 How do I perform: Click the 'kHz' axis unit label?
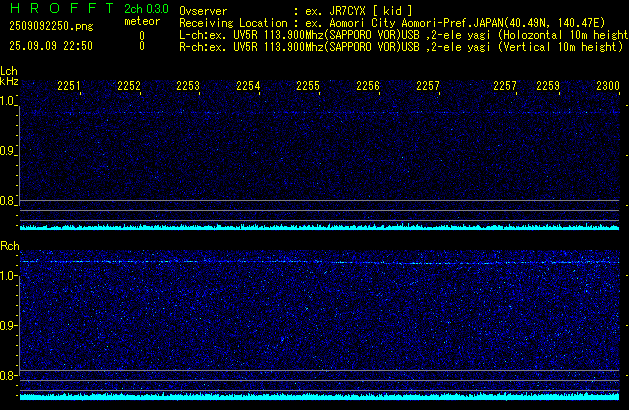pos(9,81)
